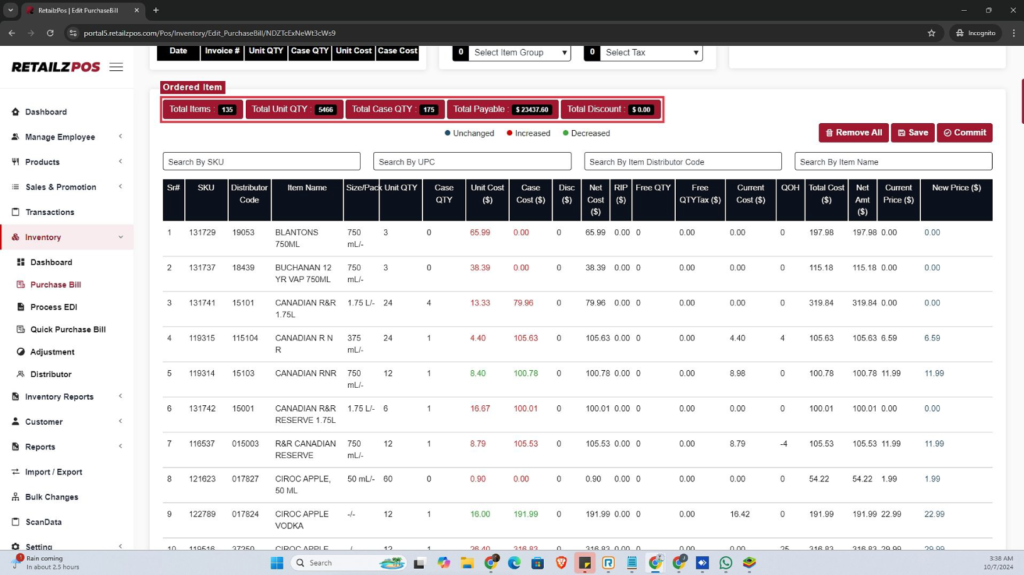This screenshot has height=575, width=1024.
Task: Open Distributor in Inventory menu
Action: [x=51, y=374]
